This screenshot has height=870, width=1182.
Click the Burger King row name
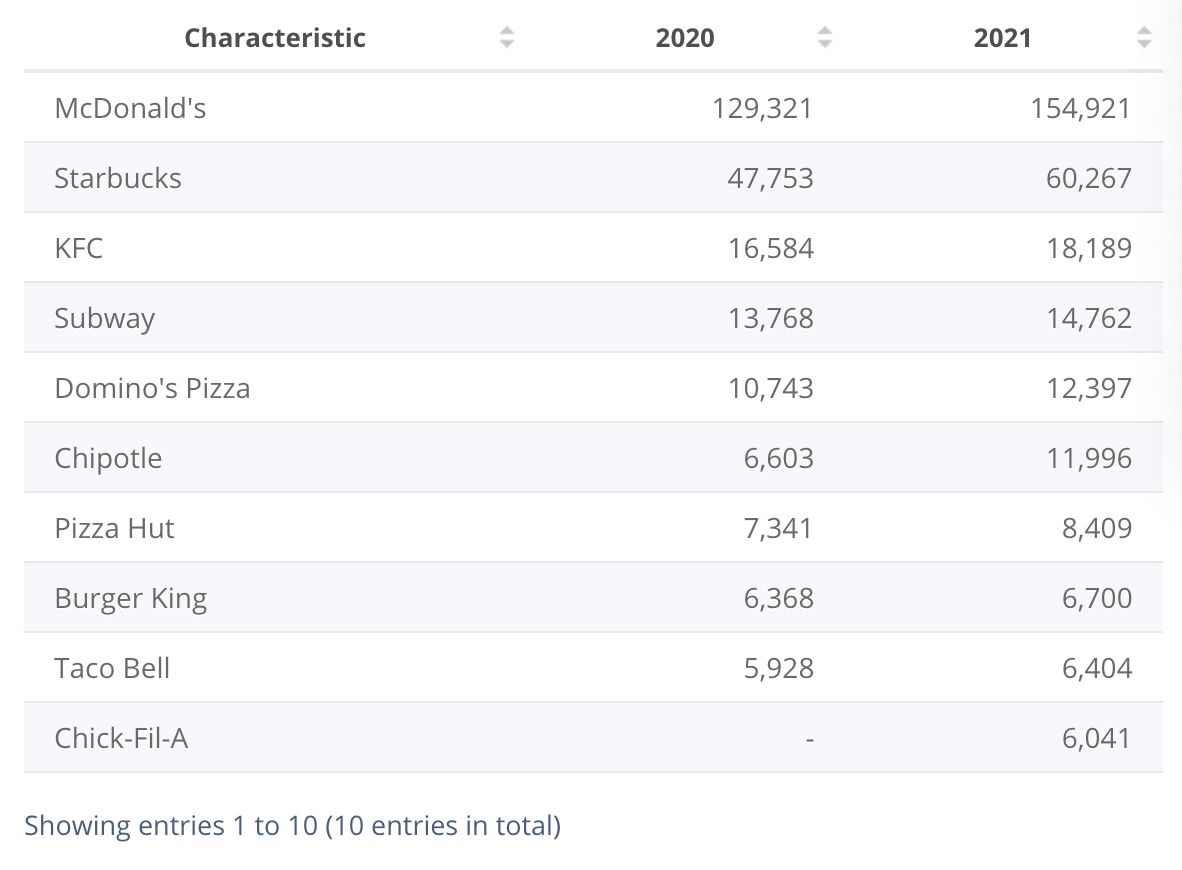(x=131, y=598)
